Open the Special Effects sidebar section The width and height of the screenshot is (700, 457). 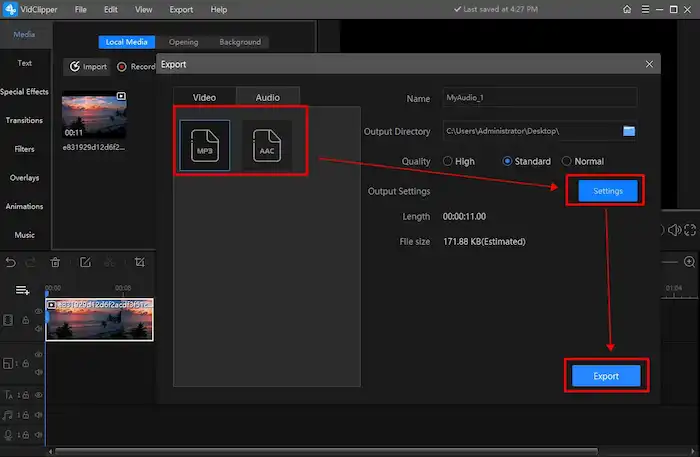click(x=25, y=92)
